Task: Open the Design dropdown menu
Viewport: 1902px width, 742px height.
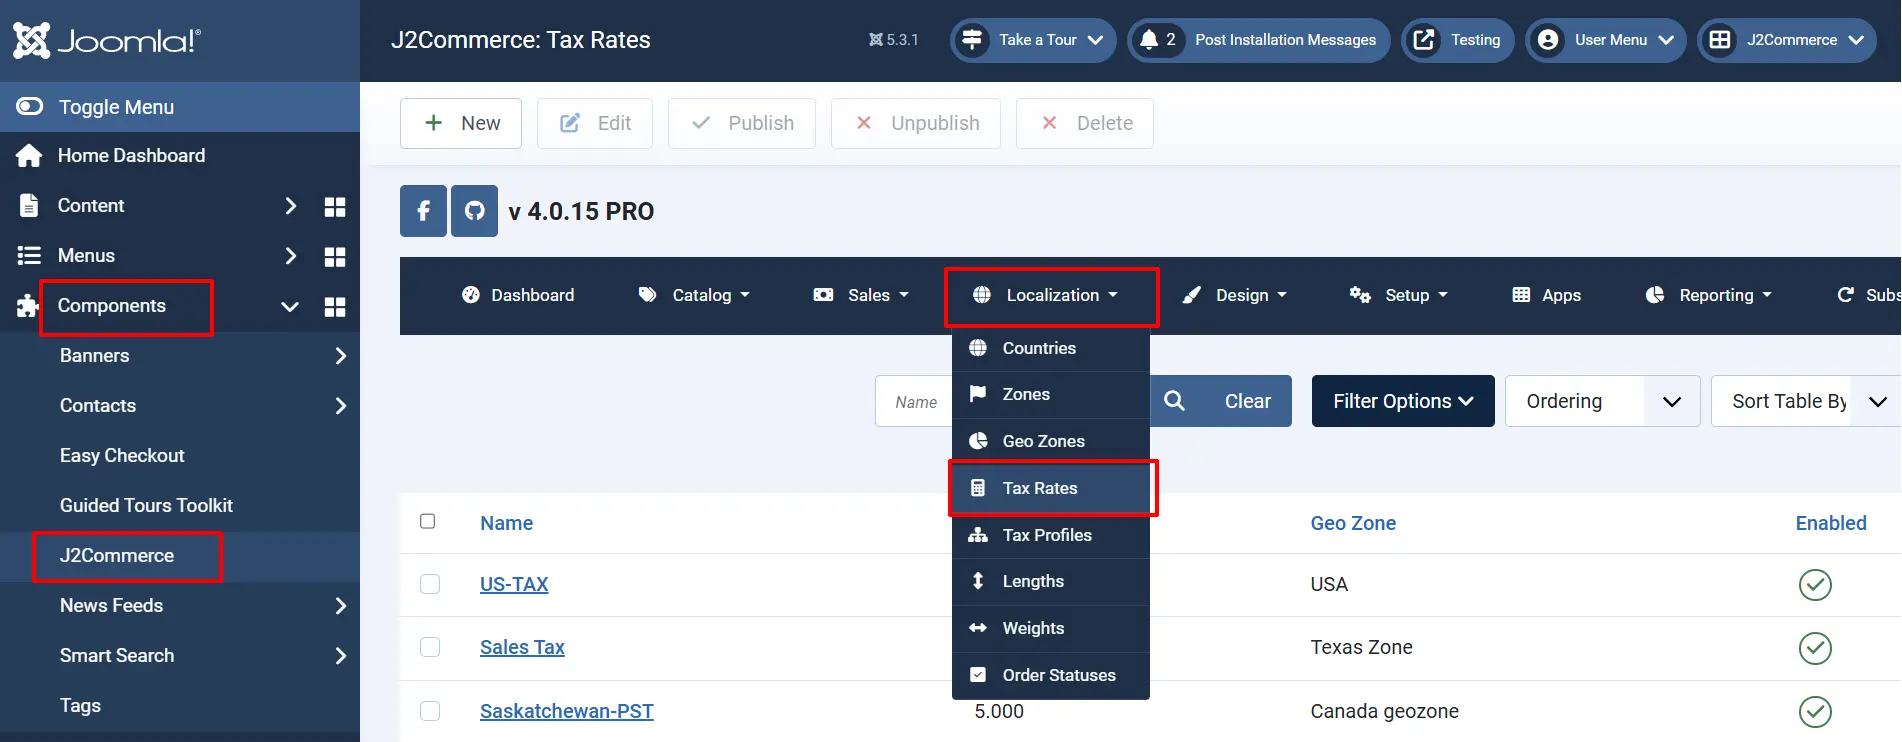Action: click(1234, 295)
